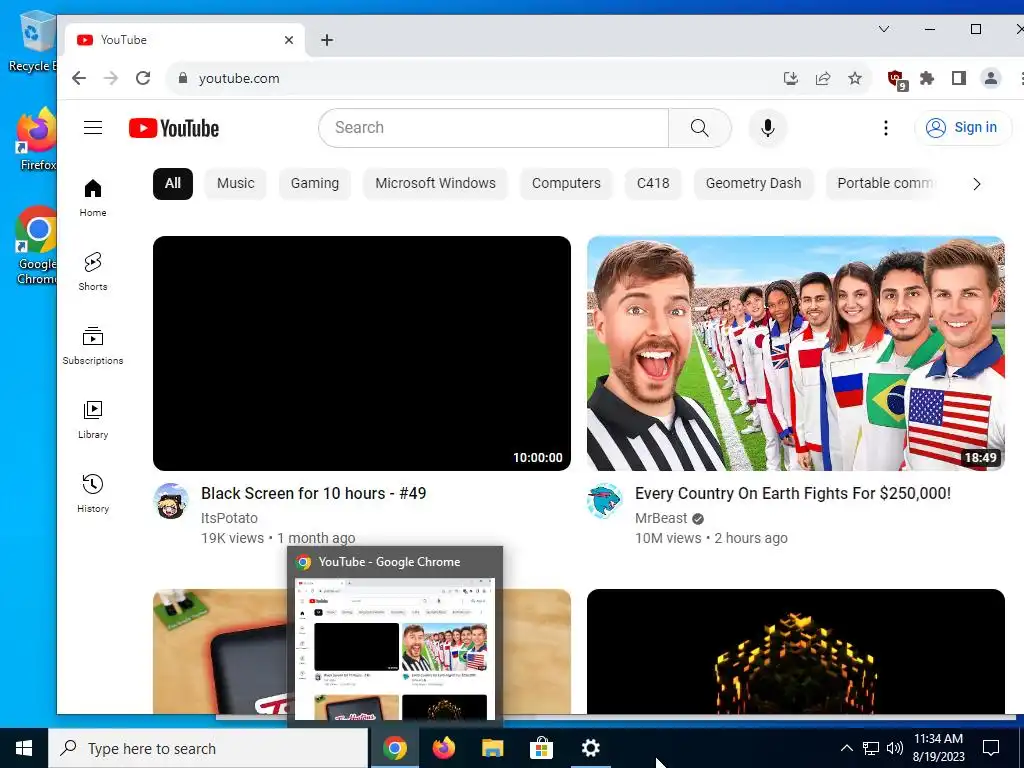The width and height of the screenshot is (1024, 768).
Task: Open Chrome tab search chevron
Action: click(x=884, y=29)
